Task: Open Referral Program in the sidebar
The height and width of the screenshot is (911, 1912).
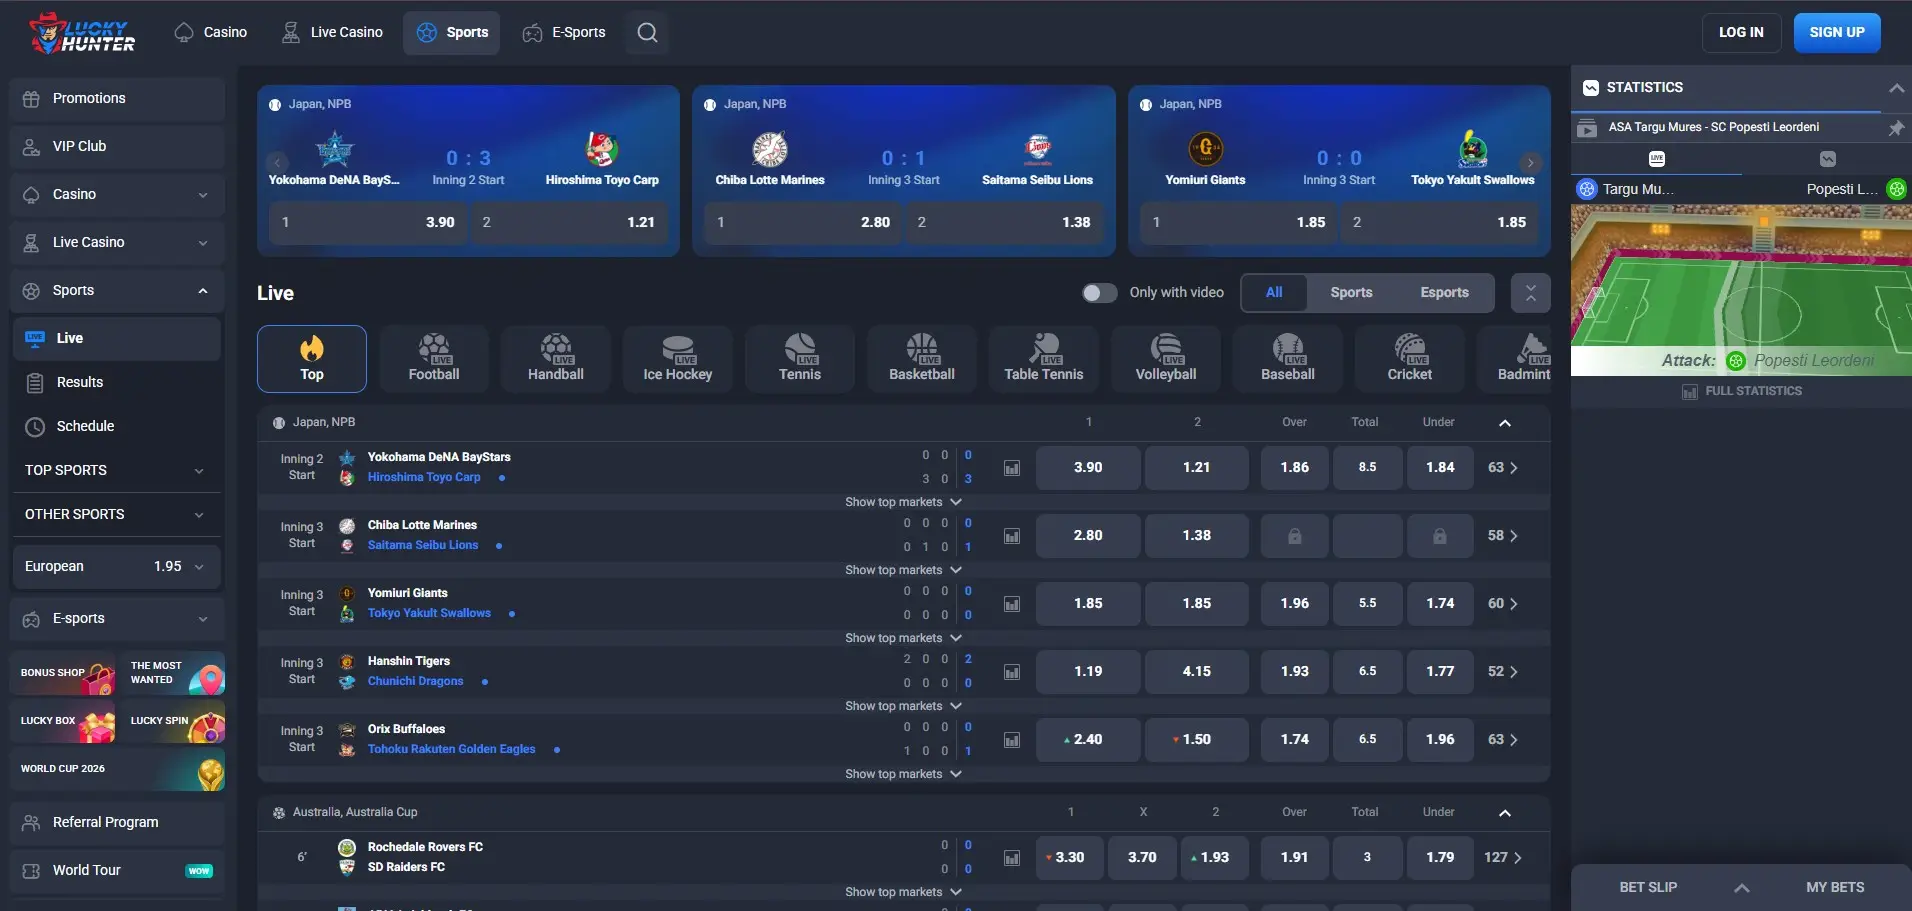Action: [x=117, y=823]
